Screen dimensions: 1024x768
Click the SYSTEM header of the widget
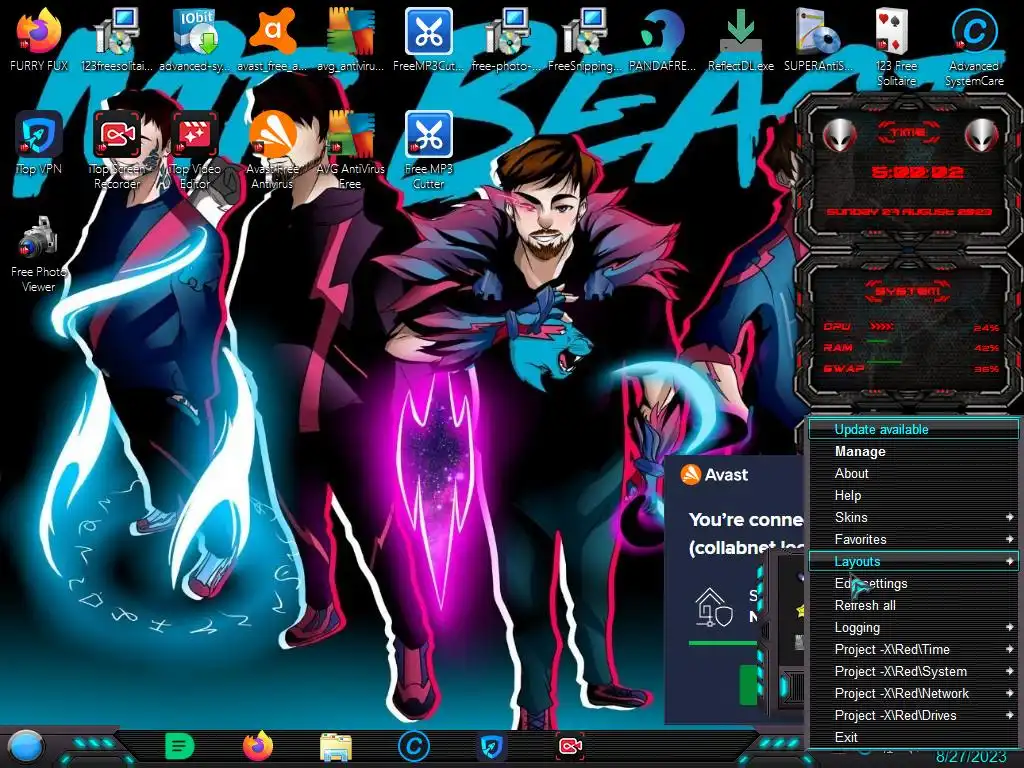coord(908,291)
